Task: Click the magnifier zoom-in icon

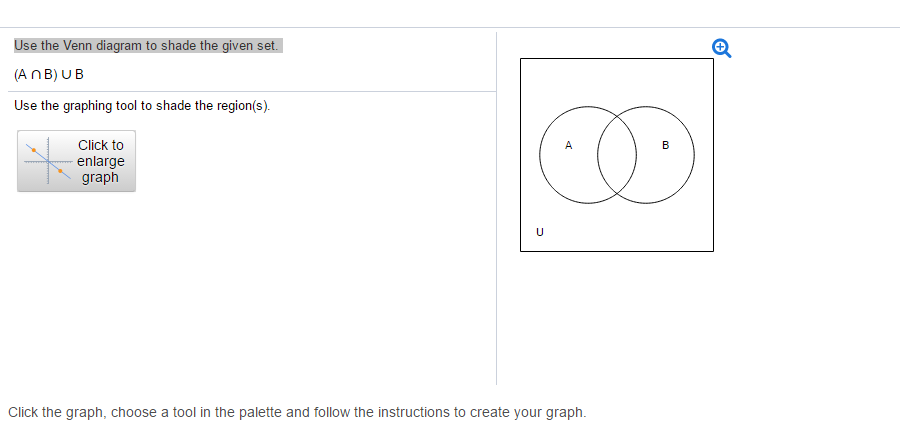Action: click(719, 46)
